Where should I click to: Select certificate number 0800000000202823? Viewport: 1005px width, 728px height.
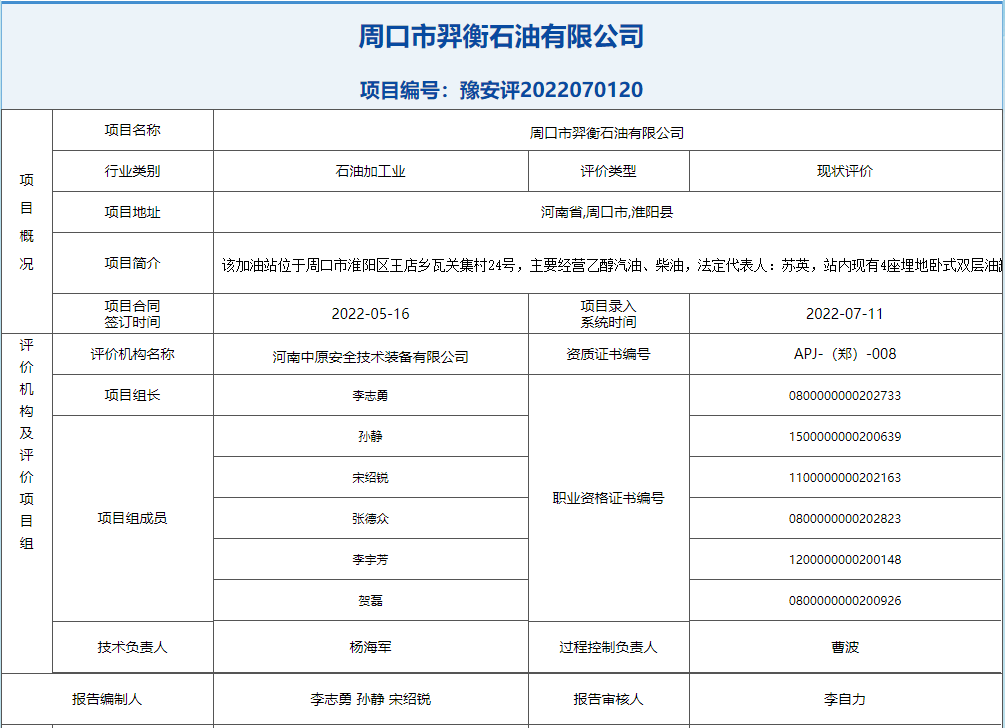pyautogui.click(x=845, y=519)
